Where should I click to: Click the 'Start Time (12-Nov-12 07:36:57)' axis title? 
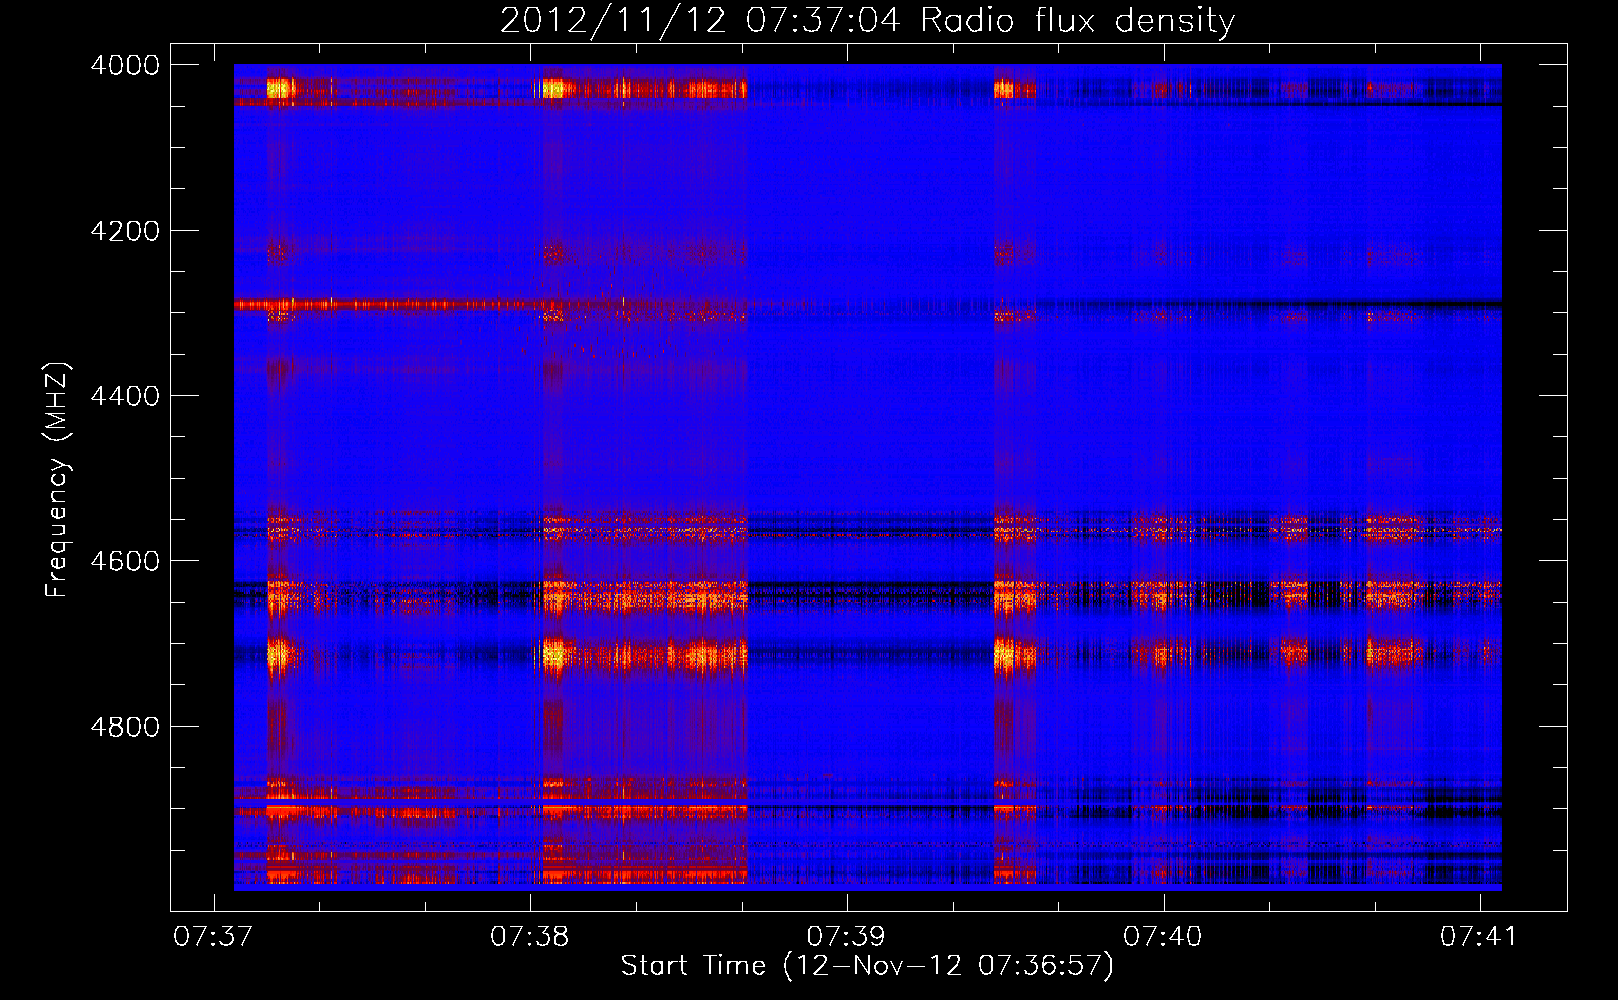point(867,966)
